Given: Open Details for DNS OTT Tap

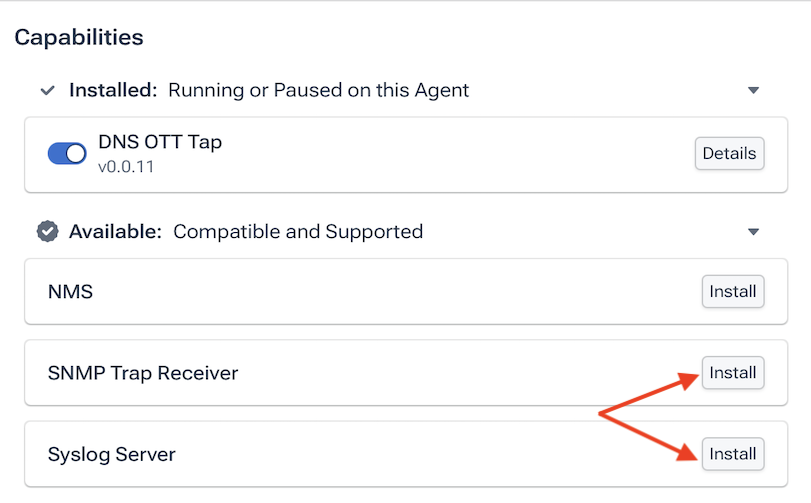Looking at the screenshot, I should [729, 154].
